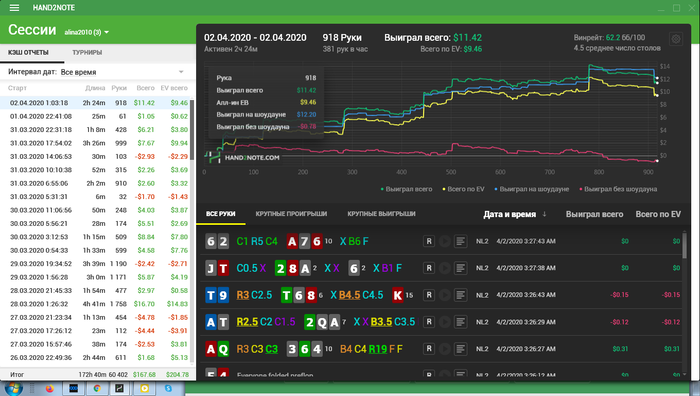The height and width of the screenshot is (396, 700).
Task: Select session 30.03.2020 3:12:53
Action: (95, 237)
